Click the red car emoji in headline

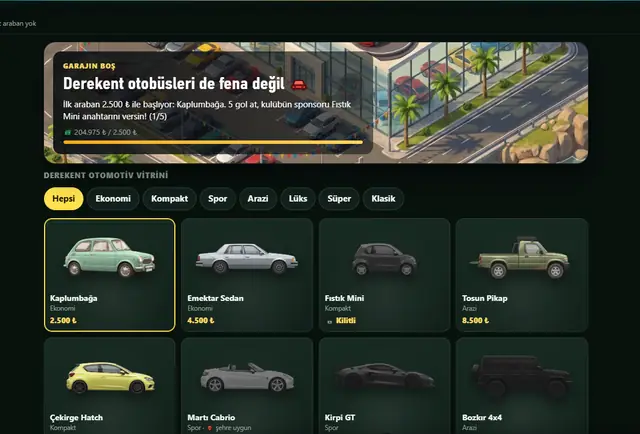(x=299, y=85)
